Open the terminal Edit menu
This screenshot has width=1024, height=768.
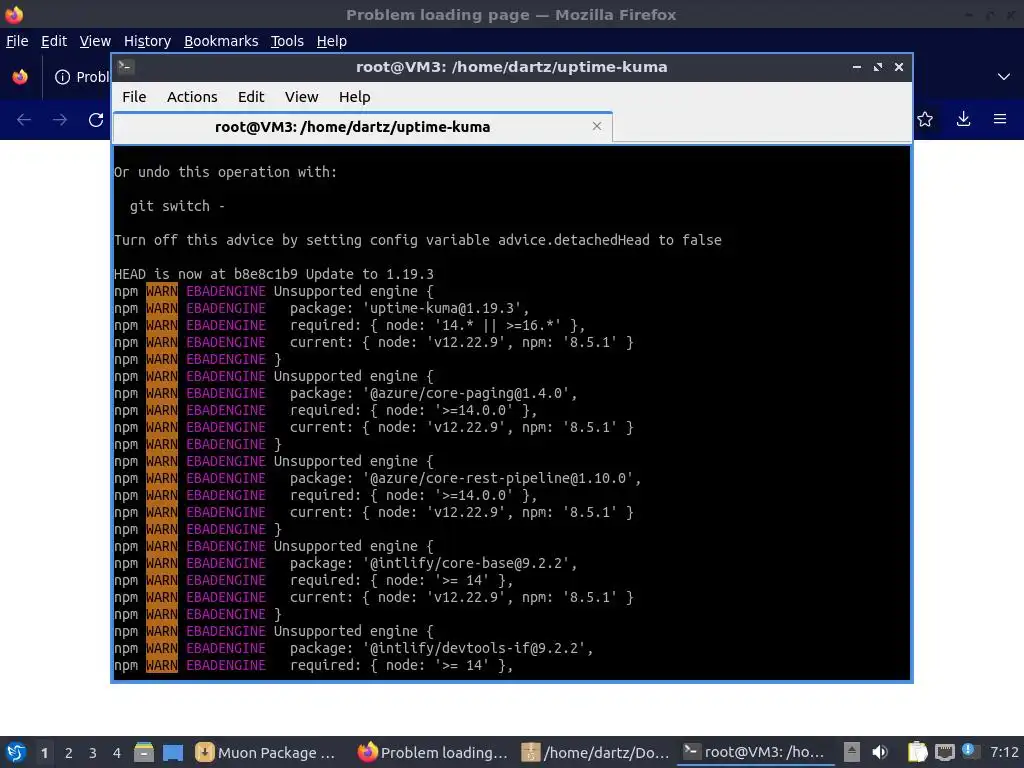pyautogui.click(x=251, y=97)
